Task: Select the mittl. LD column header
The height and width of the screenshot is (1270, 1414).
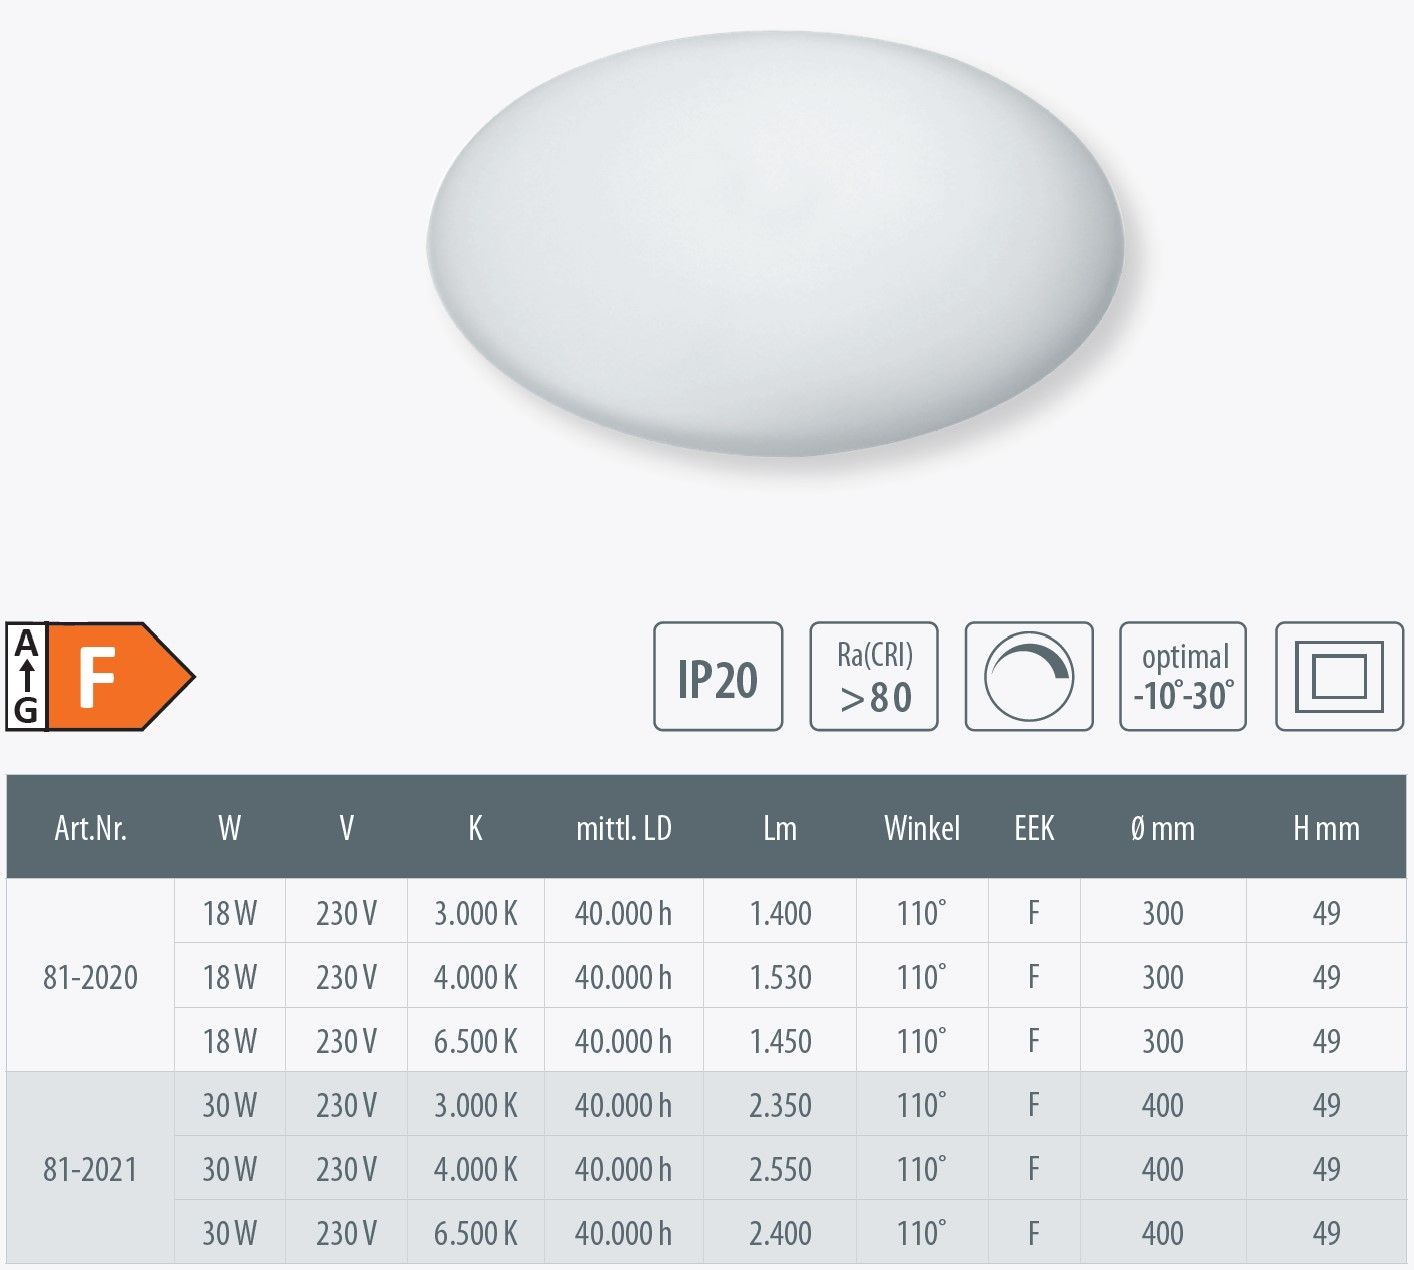Action: point(624,828)
